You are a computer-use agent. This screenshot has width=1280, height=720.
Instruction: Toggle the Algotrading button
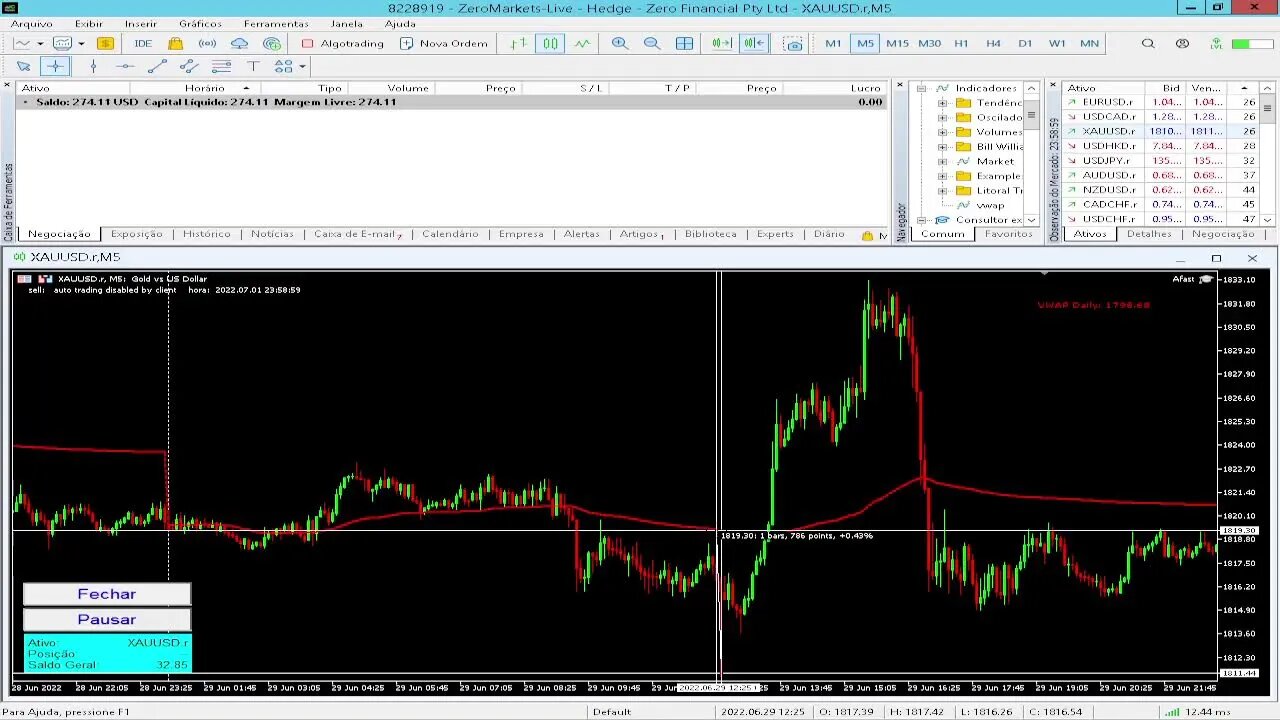click(x=343, y=43)
